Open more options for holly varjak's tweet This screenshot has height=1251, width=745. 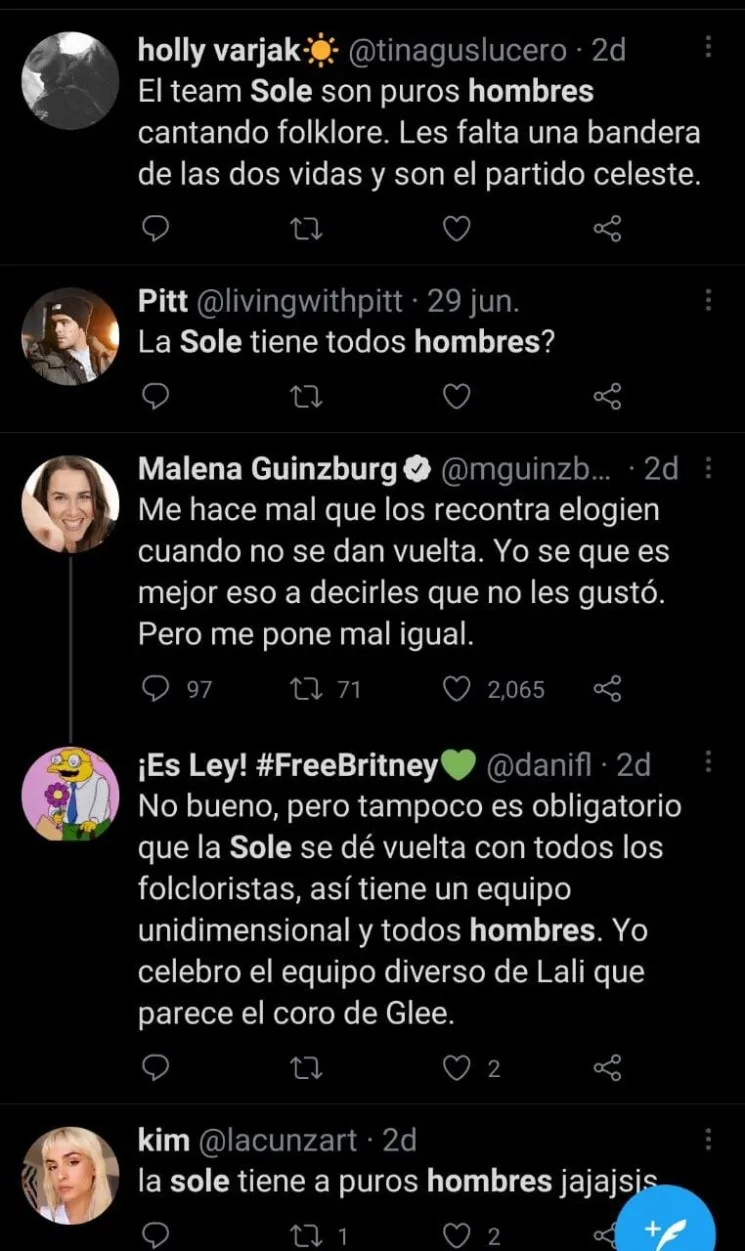(x=708, y=48)
